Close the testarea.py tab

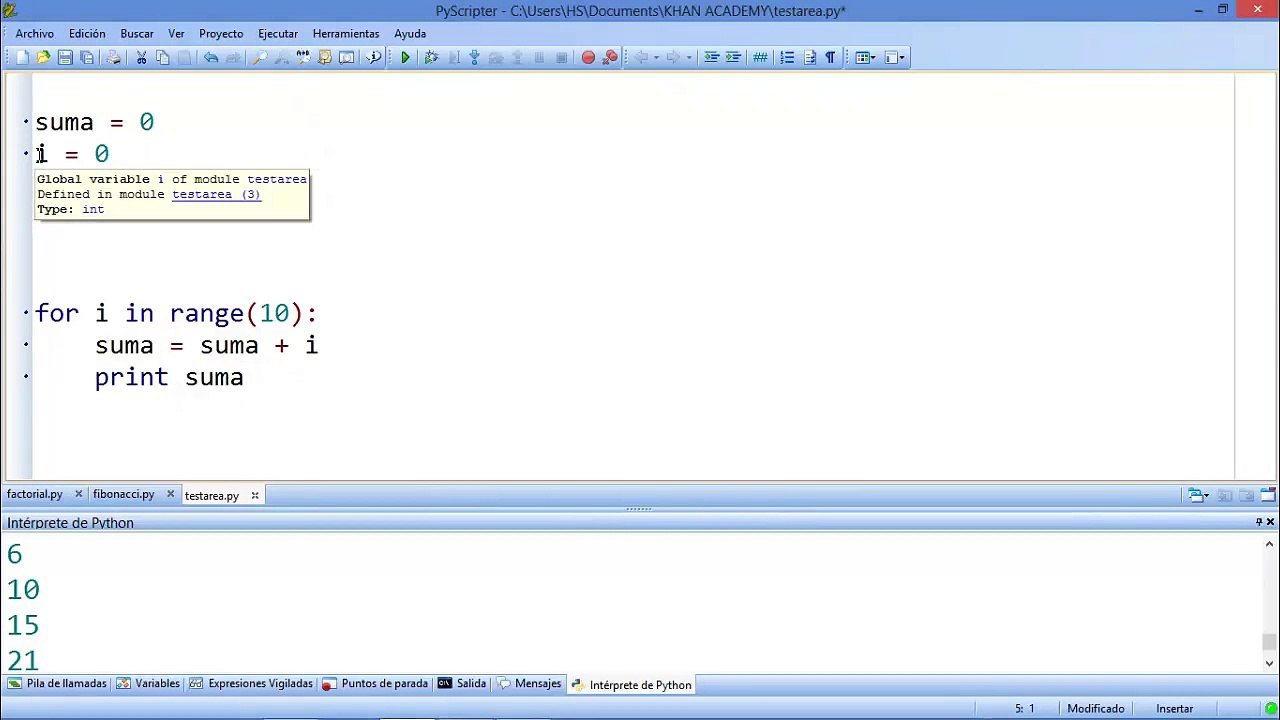tap(255, 495)
